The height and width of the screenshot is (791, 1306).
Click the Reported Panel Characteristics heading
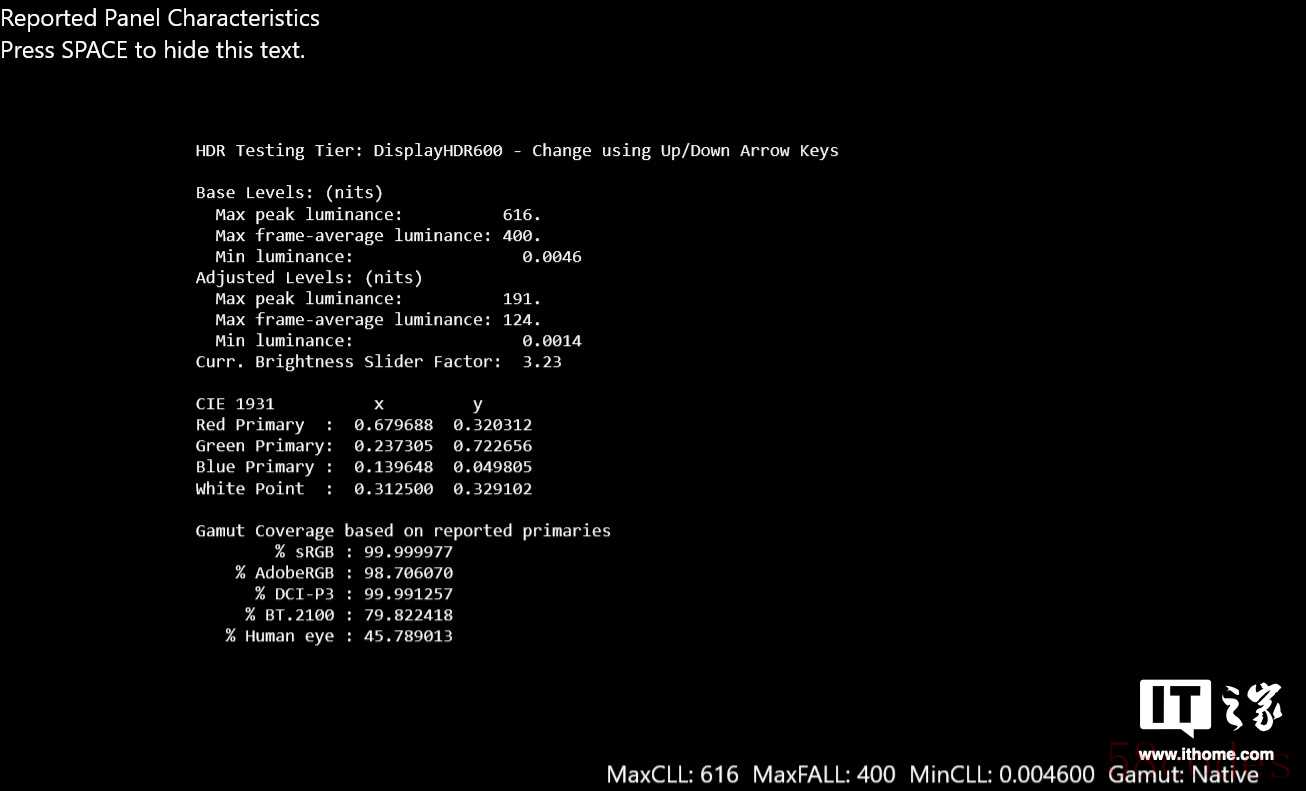(160, 18)
